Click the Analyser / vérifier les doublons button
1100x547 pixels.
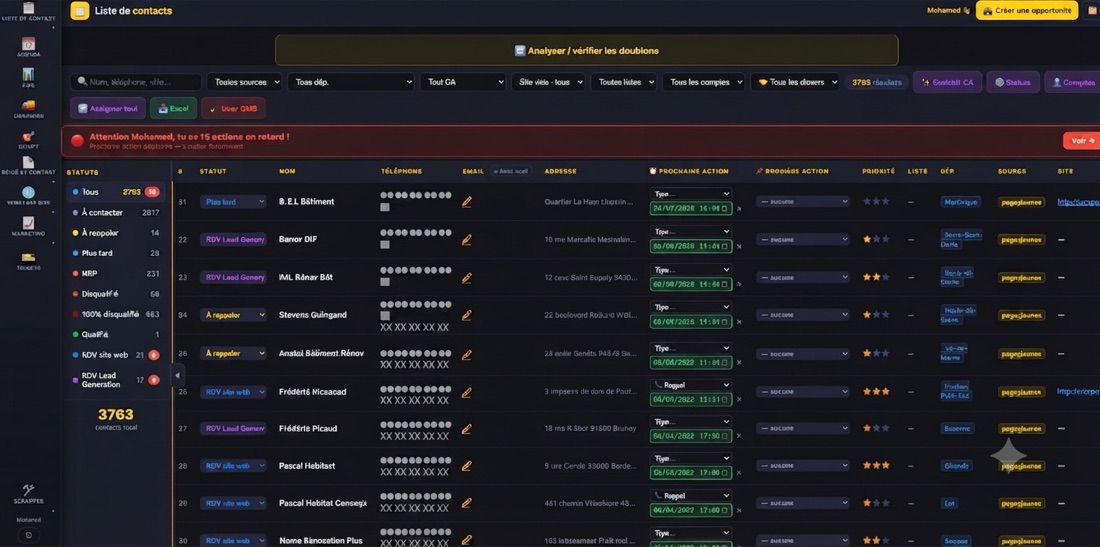click(x=586, y=50)
